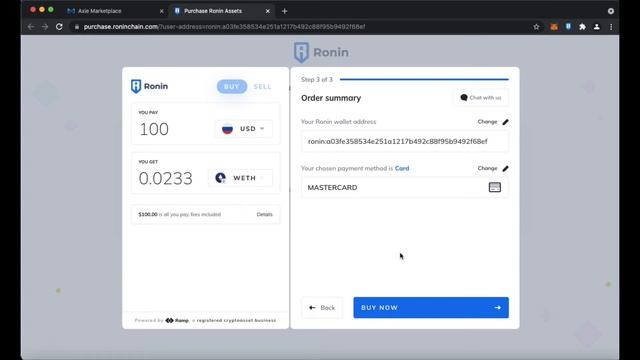Open the USD currency dropdown
Image resolution: width=640 pixels, height=360 pixels.
pos(244,129)
